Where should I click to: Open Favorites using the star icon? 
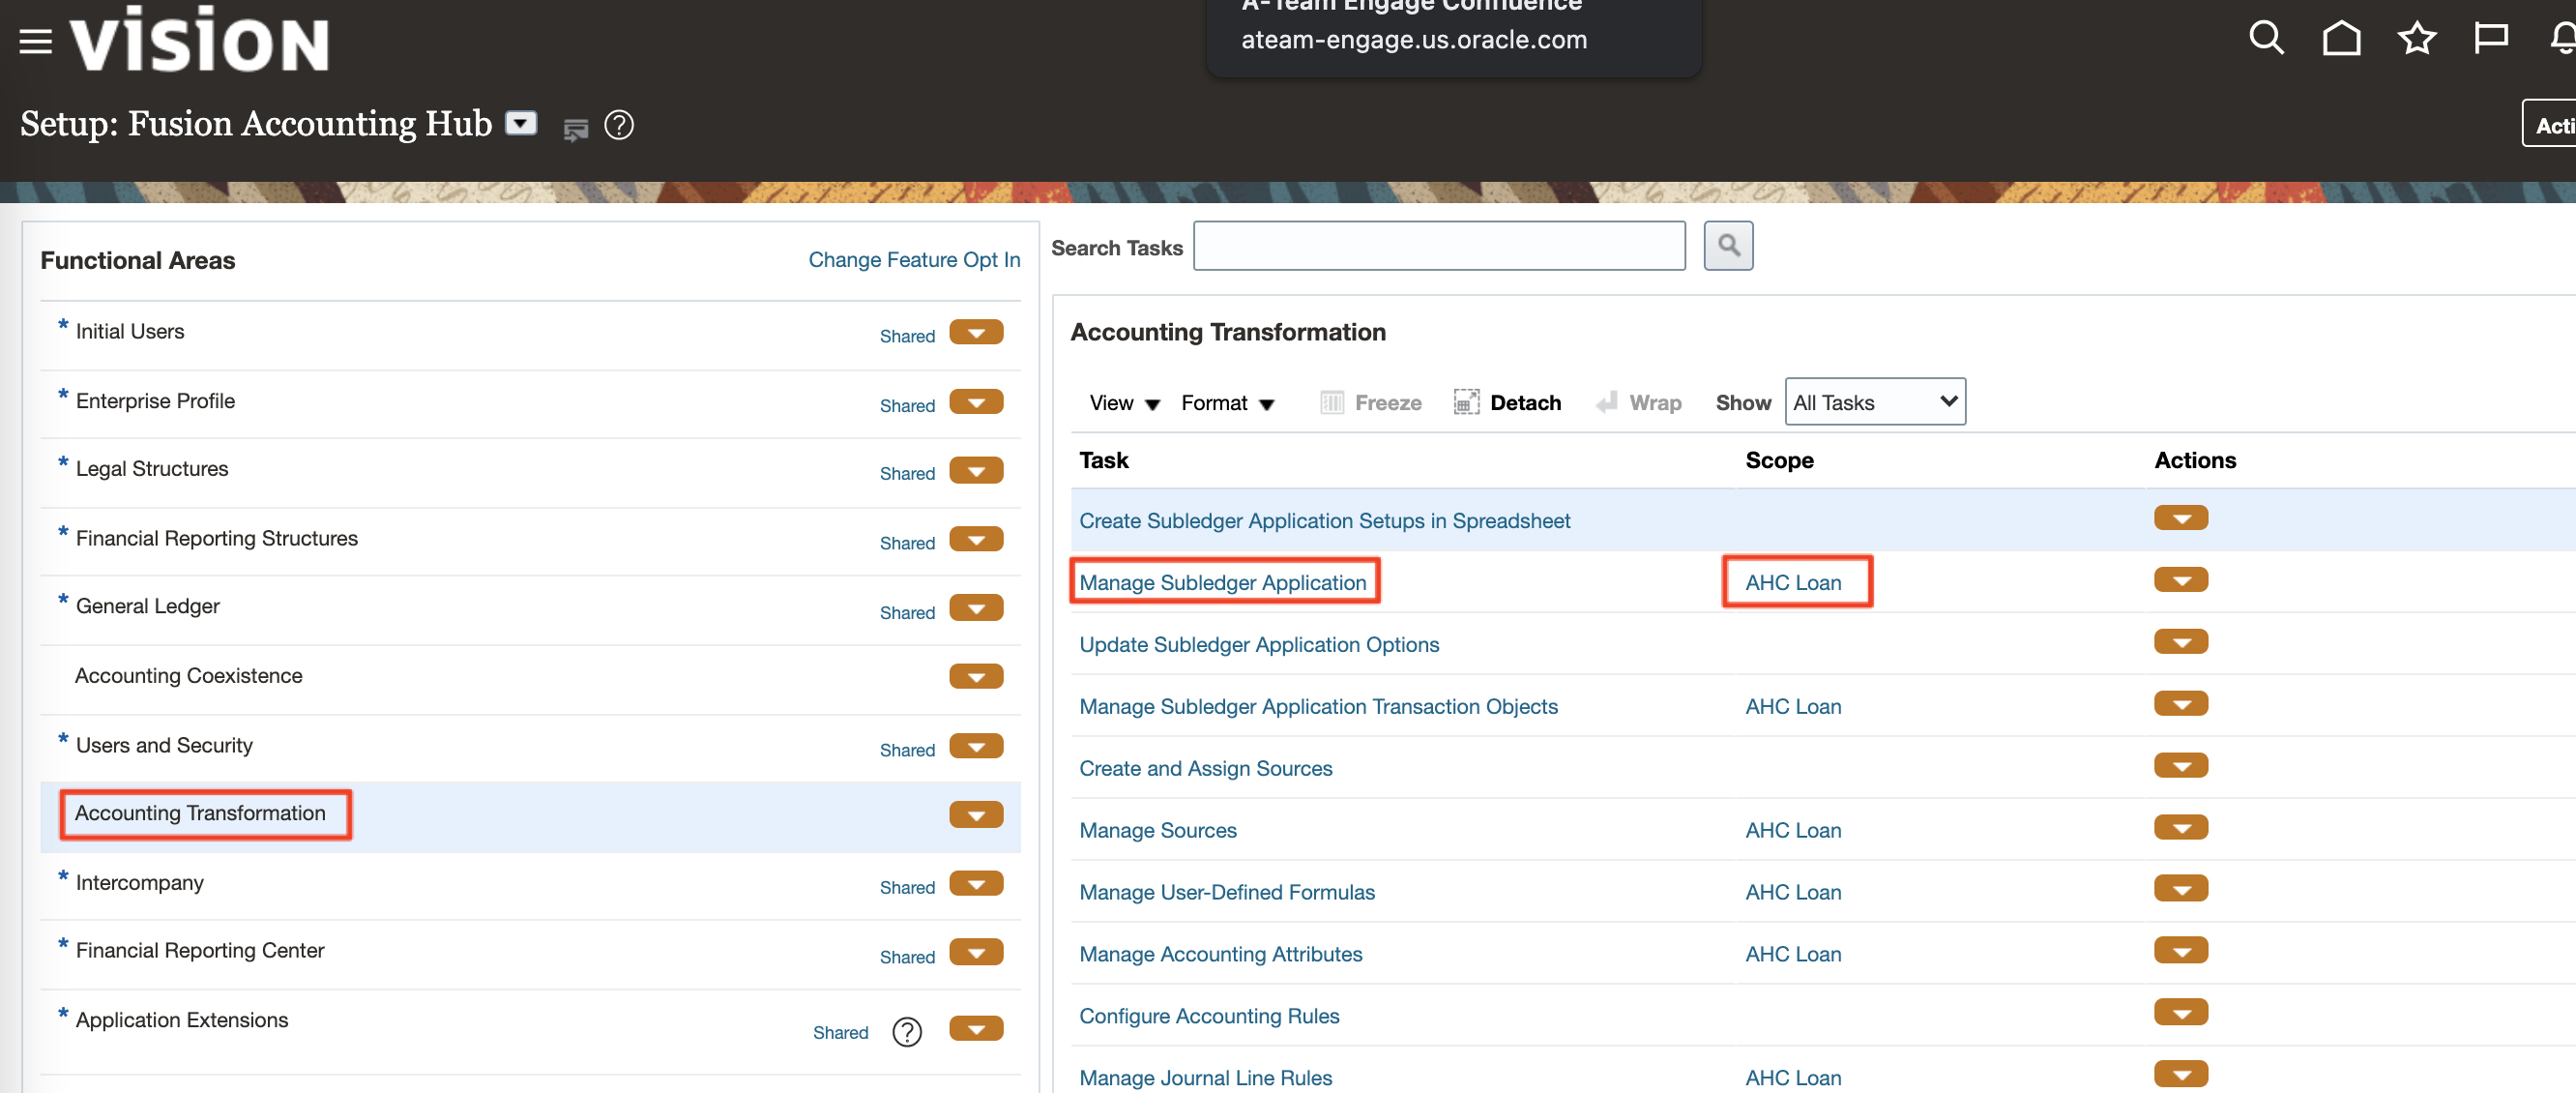click(x=2417, y=38)
